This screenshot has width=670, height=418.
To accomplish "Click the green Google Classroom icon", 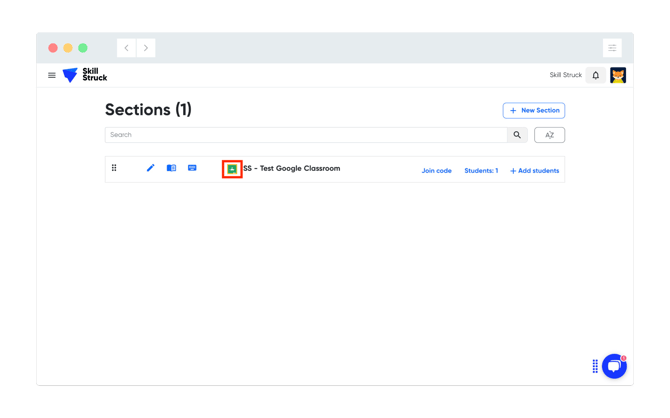I will [232, 169].
